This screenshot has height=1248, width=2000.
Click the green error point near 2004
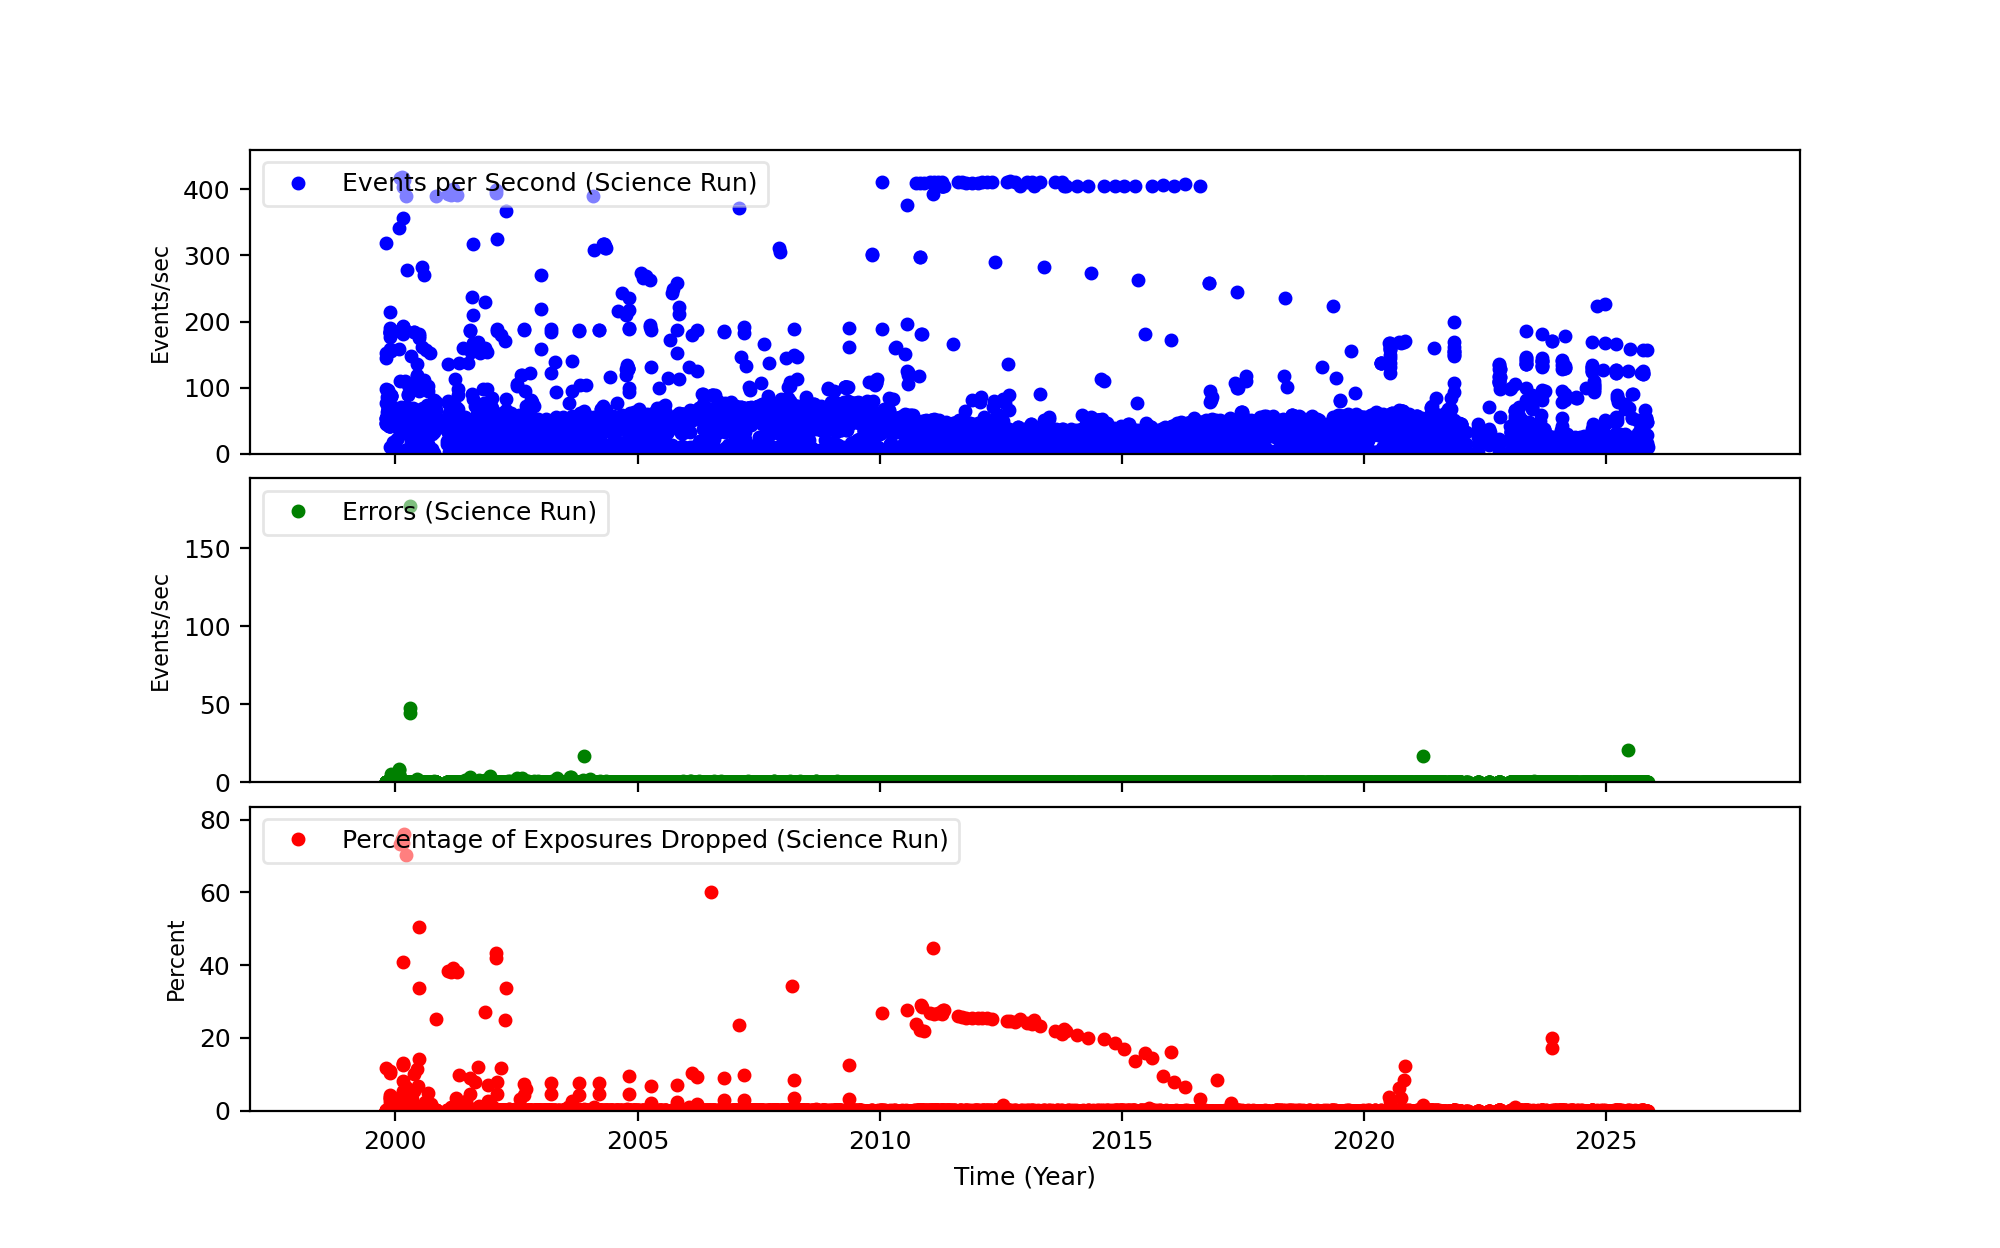(x=584, y=756)
